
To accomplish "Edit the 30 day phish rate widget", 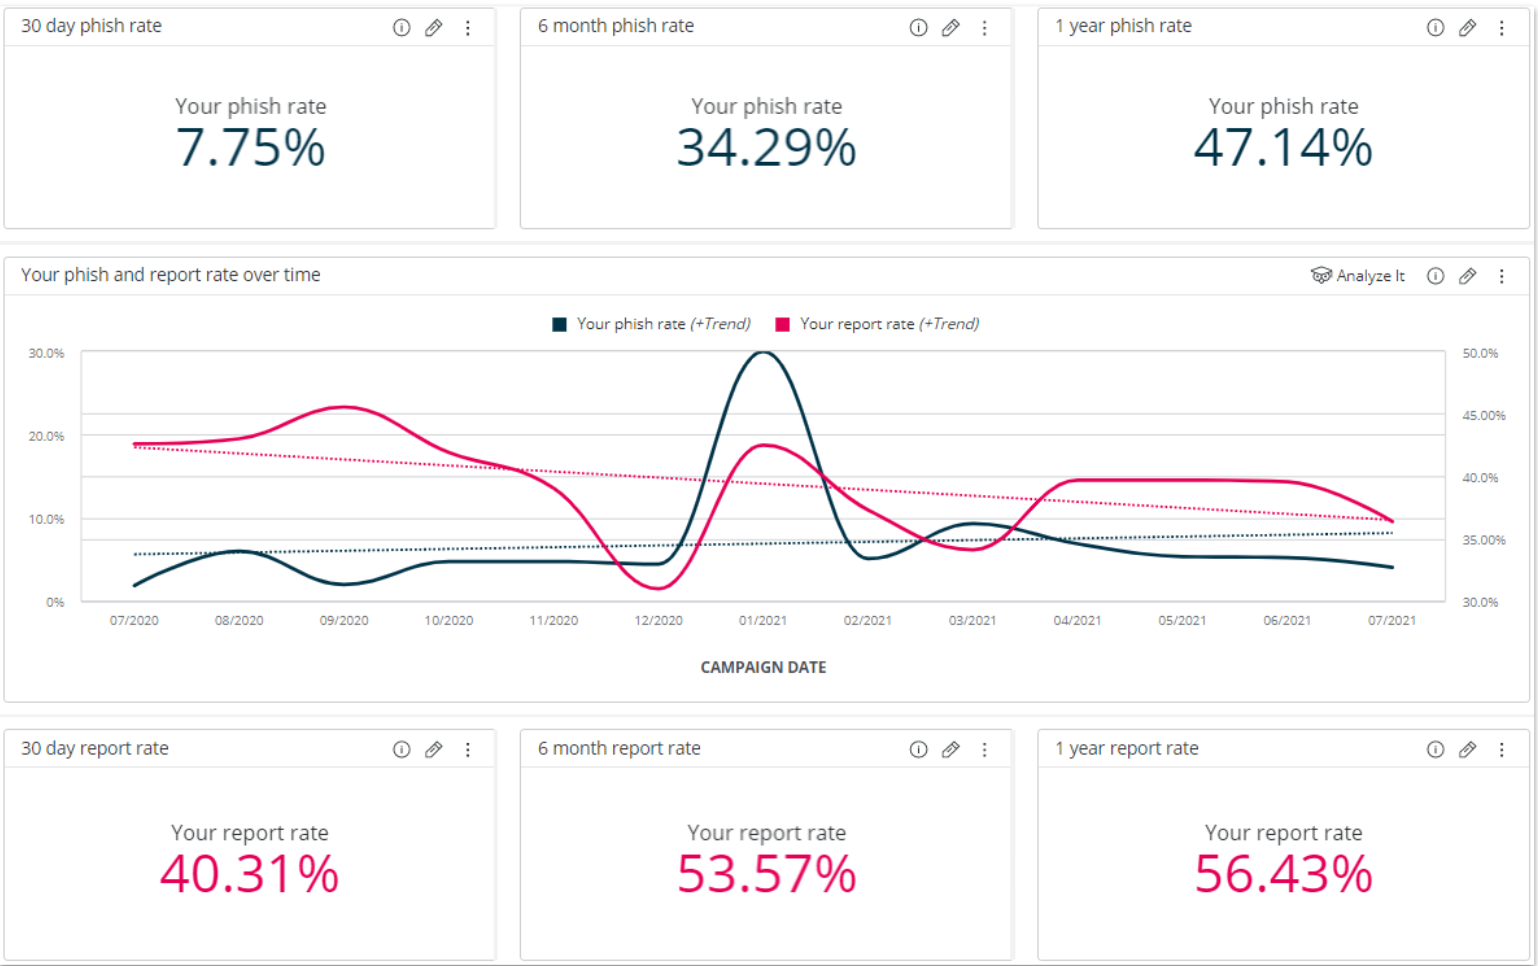I will (x=434, y=28).
